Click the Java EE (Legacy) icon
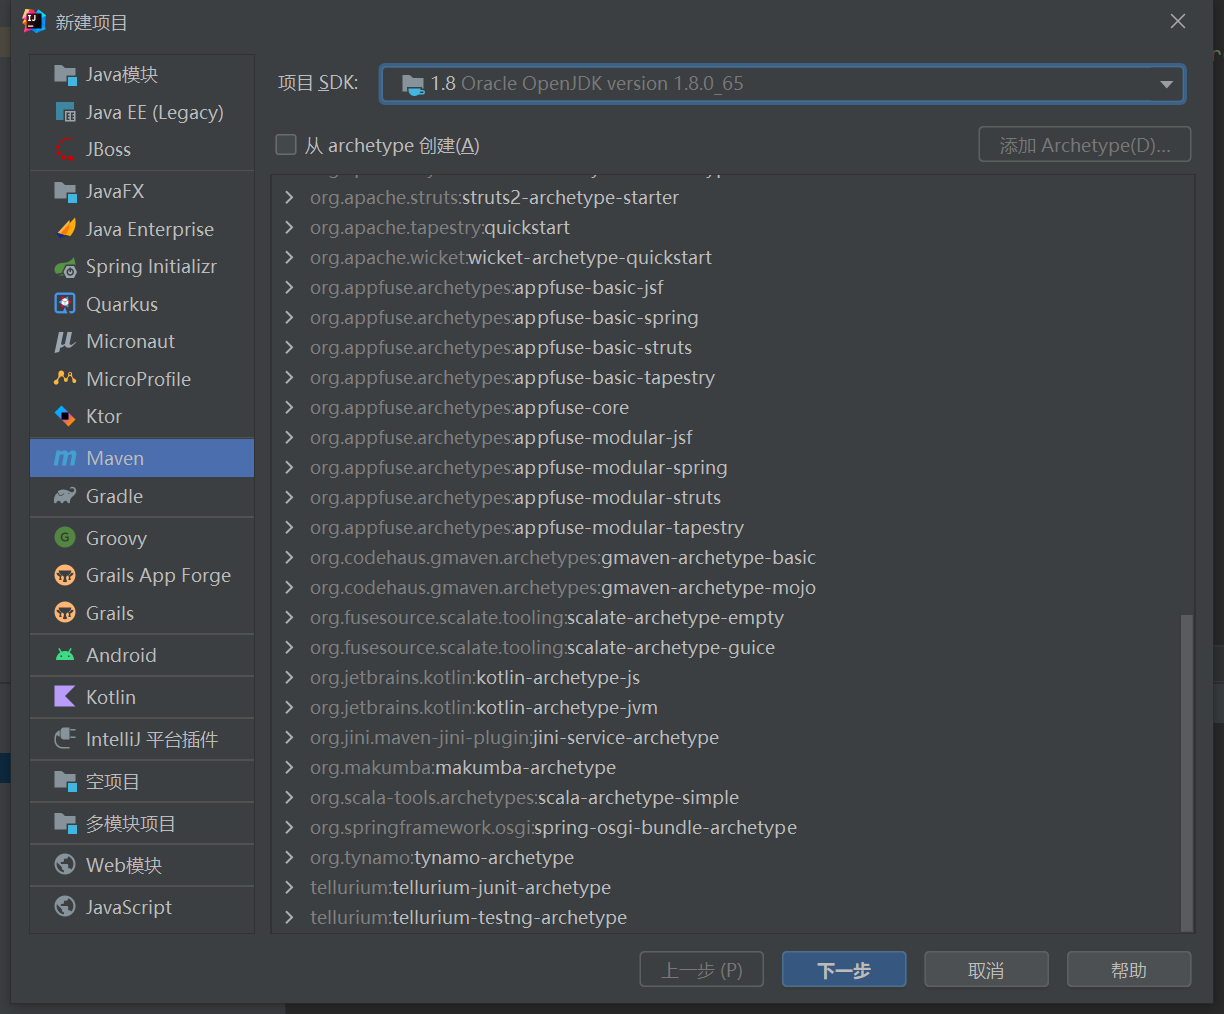 65,112
